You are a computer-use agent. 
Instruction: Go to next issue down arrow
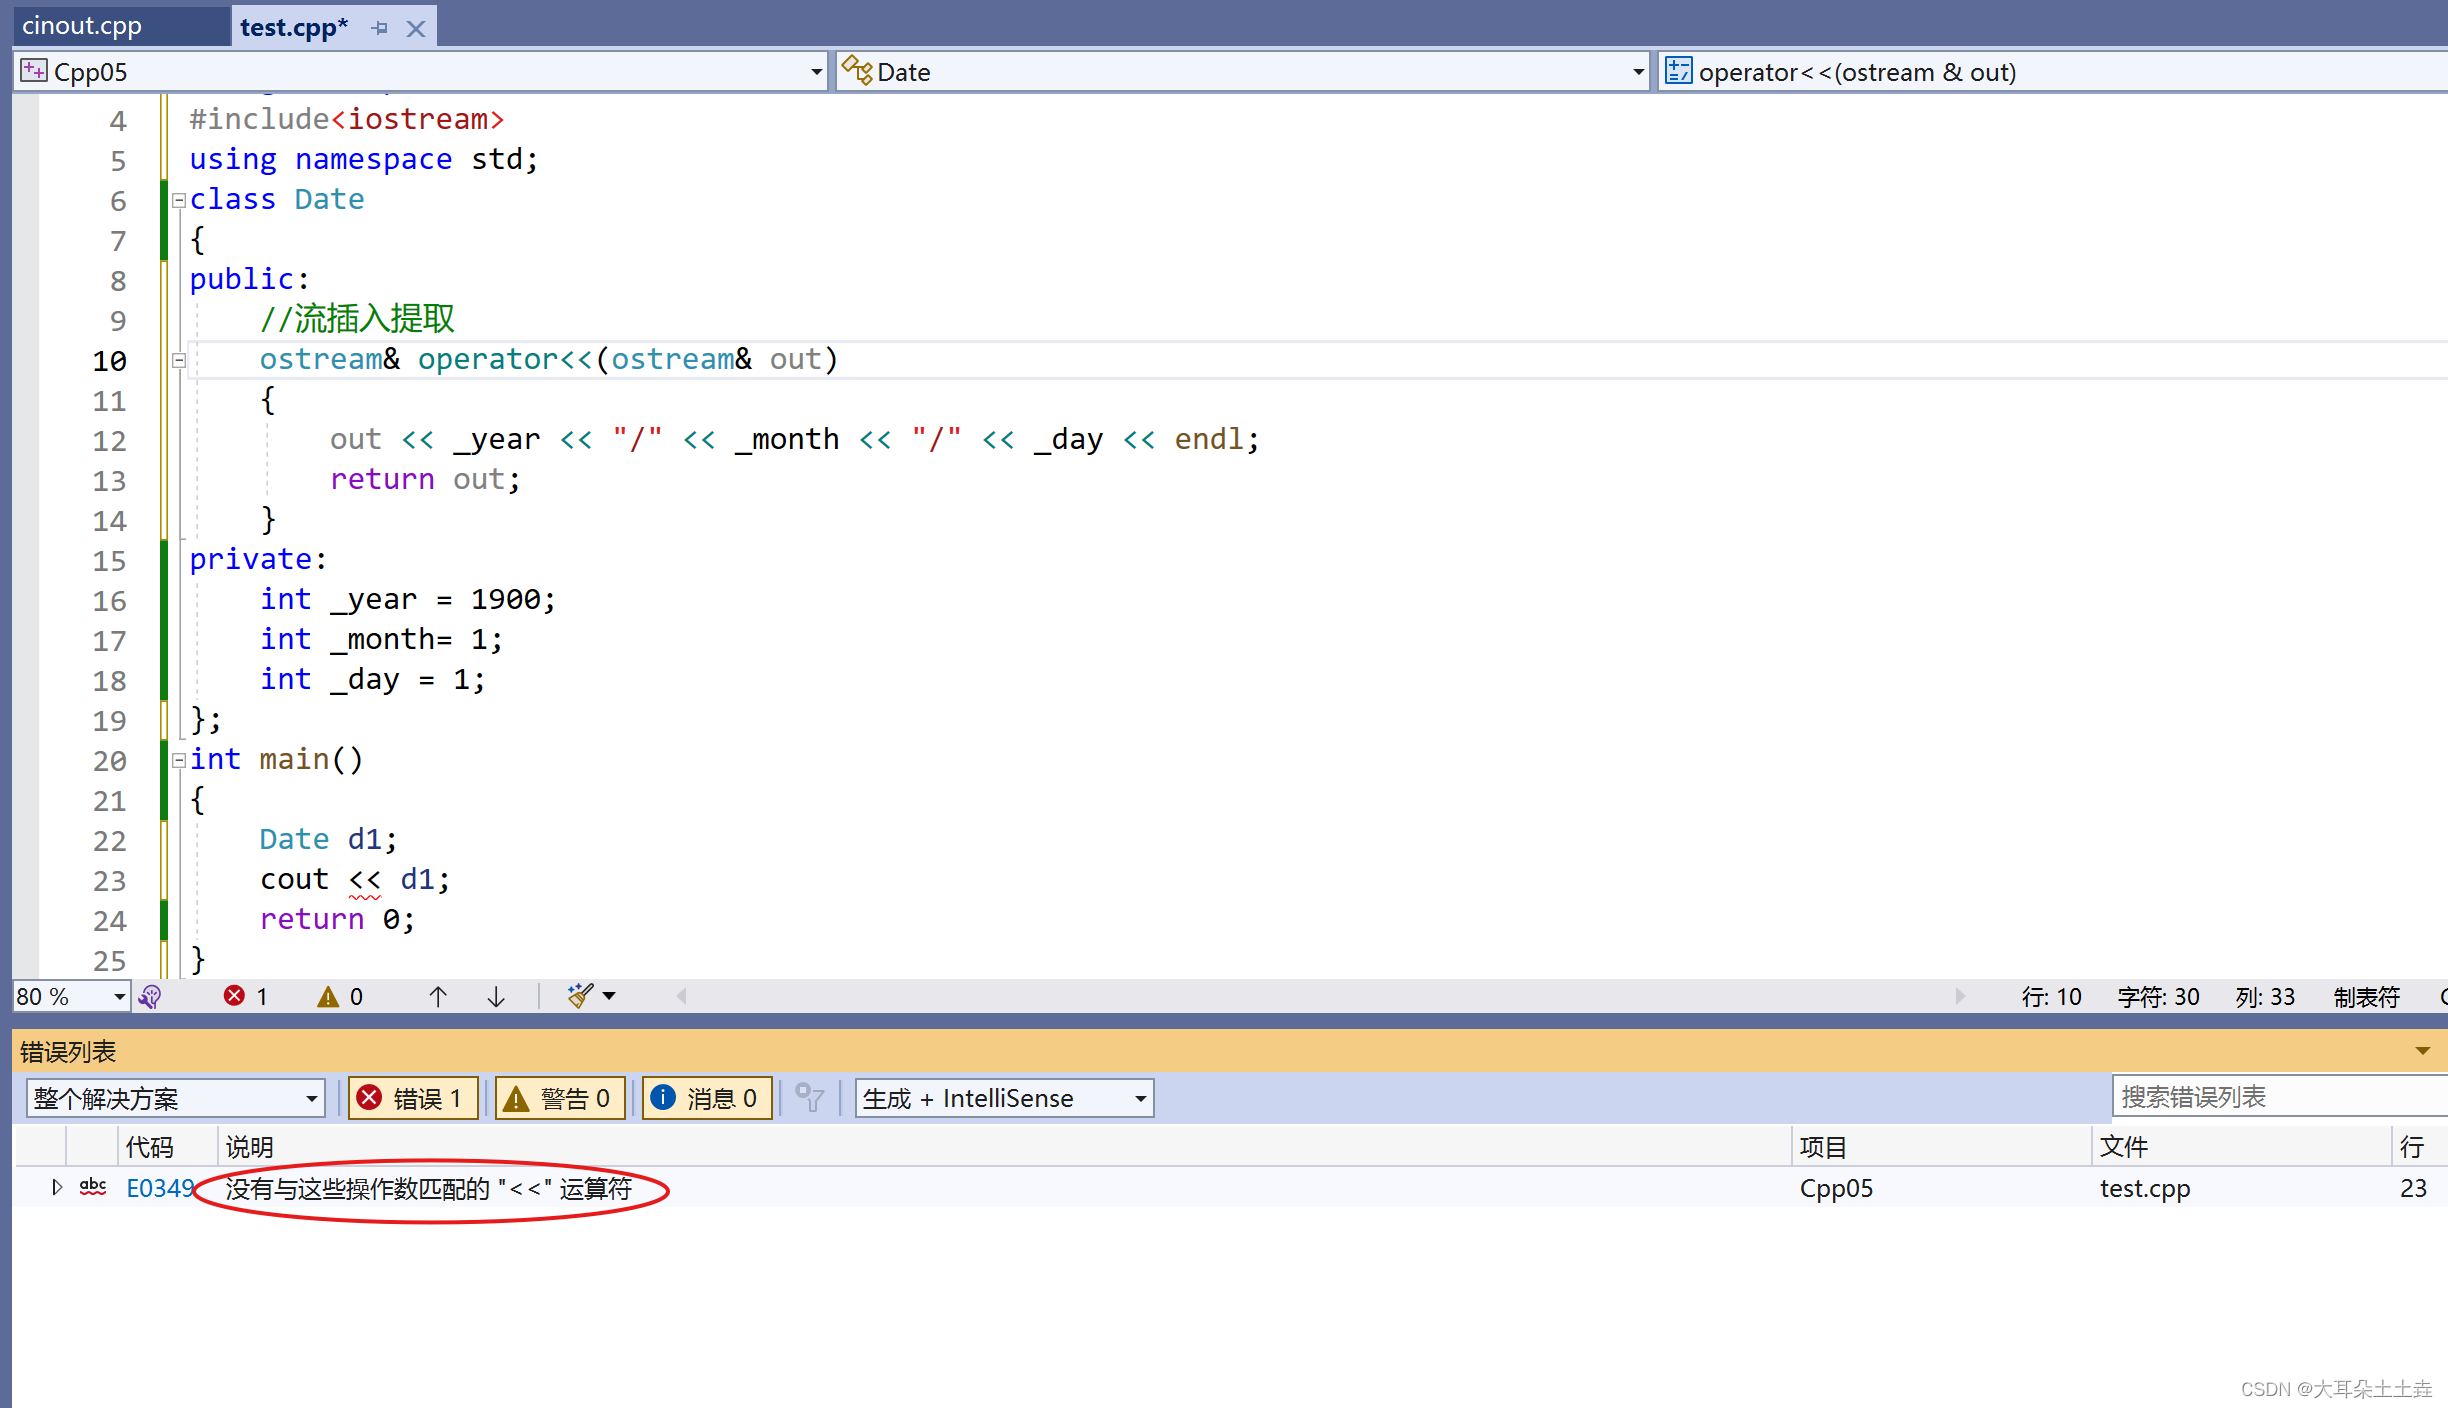[496, 996]
